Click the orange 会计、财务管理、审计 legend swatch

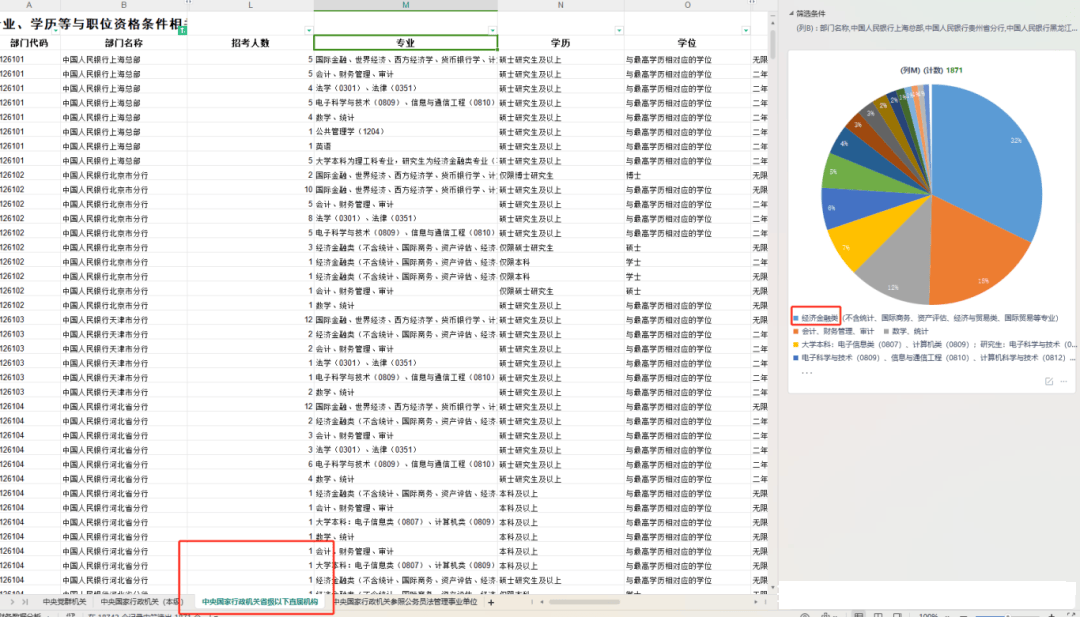[x=796, y=331]
